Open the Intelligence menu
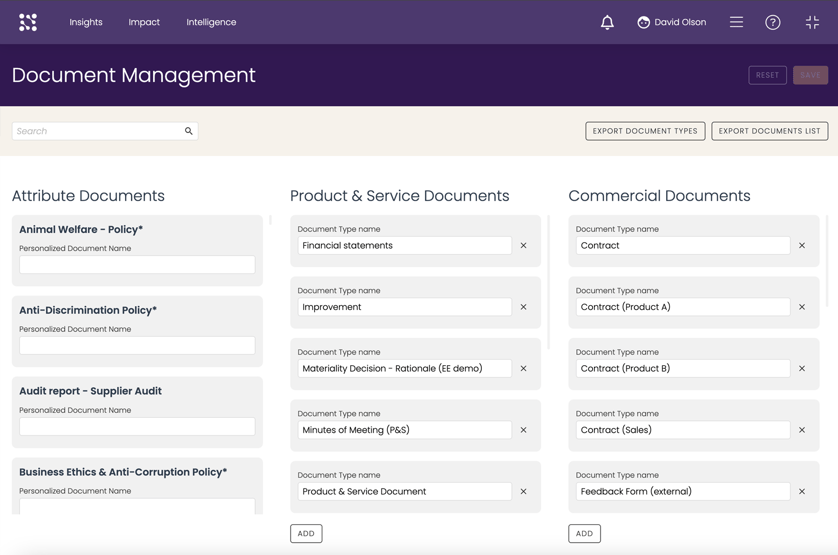The image size is (838, 555). 211,22
